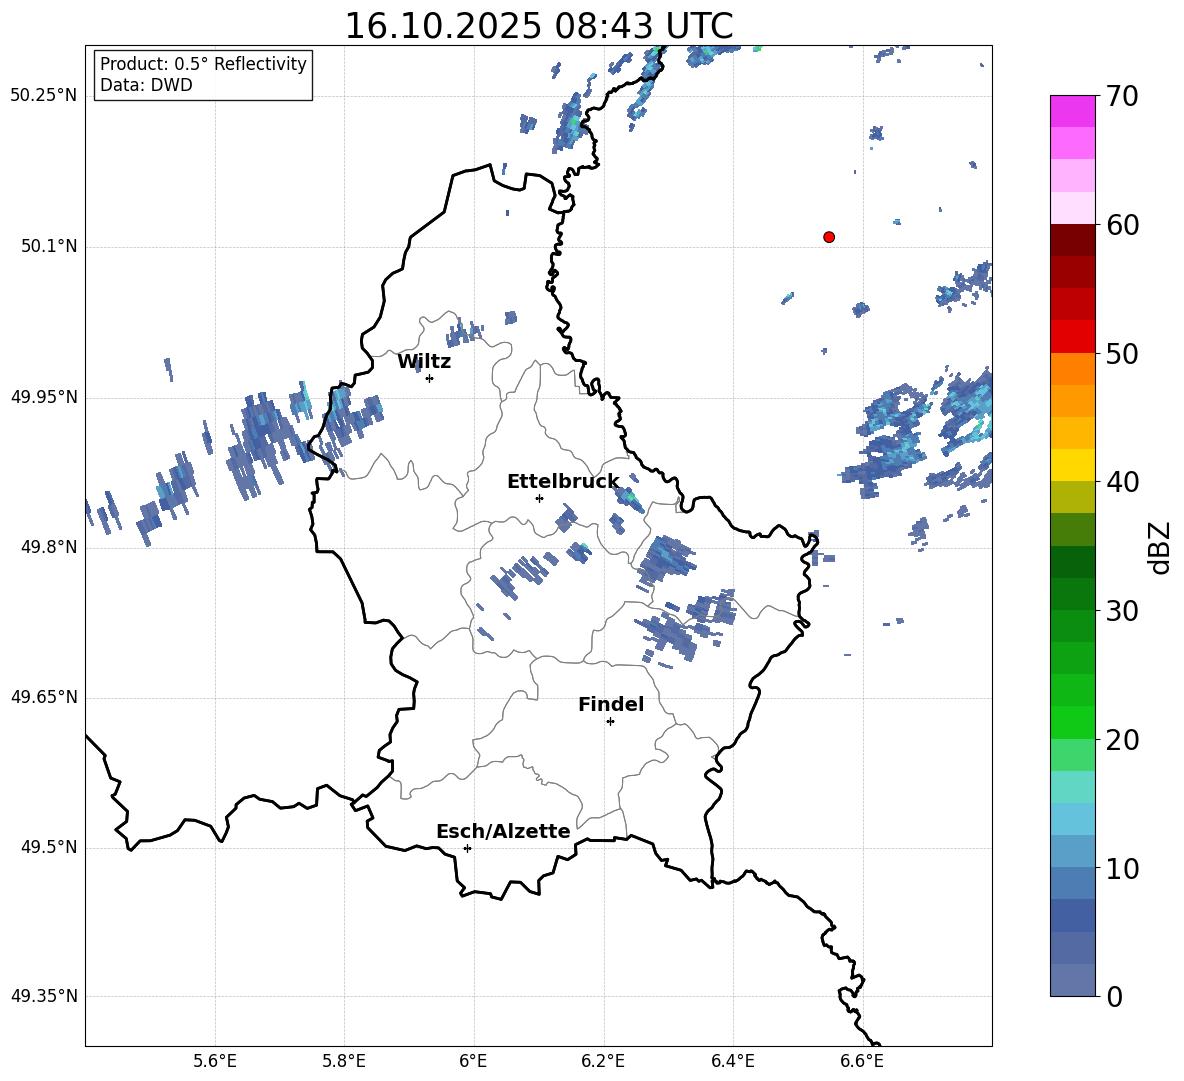The image size is (1184, 1081).
Task: Click the 50.1°N latitude label
Action: tap(49, 246)
